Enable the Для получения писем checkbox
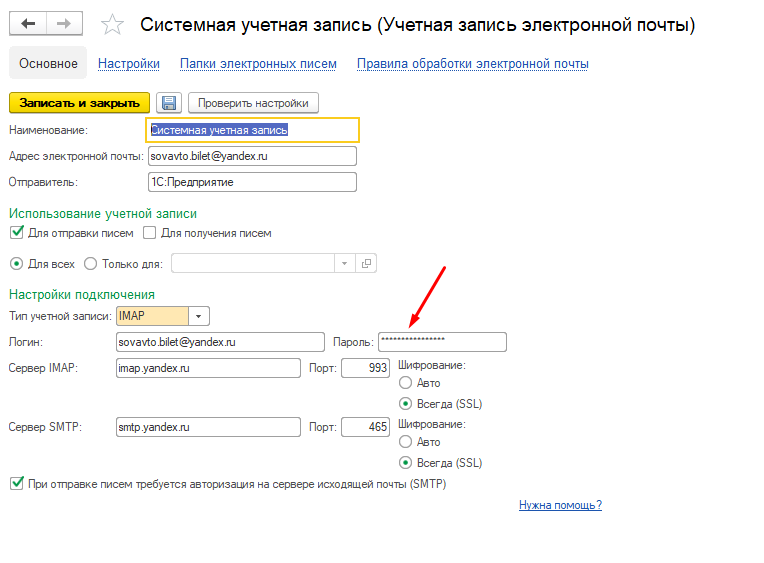Viewport: 764px width, 563px height. (150, 233)
